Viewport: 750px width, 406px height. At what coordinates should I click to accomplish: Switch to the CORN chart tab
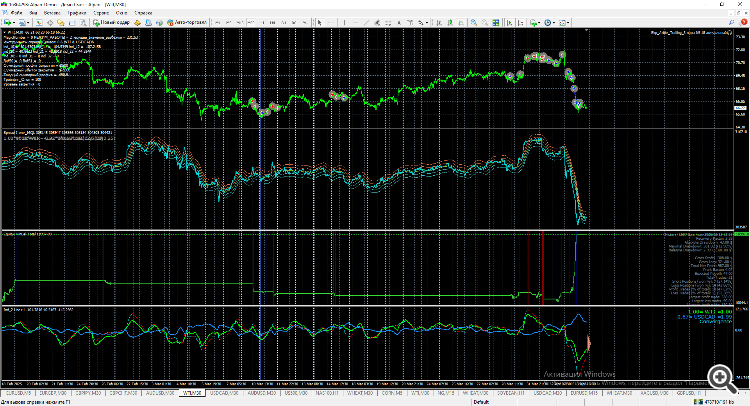[391, 393]
